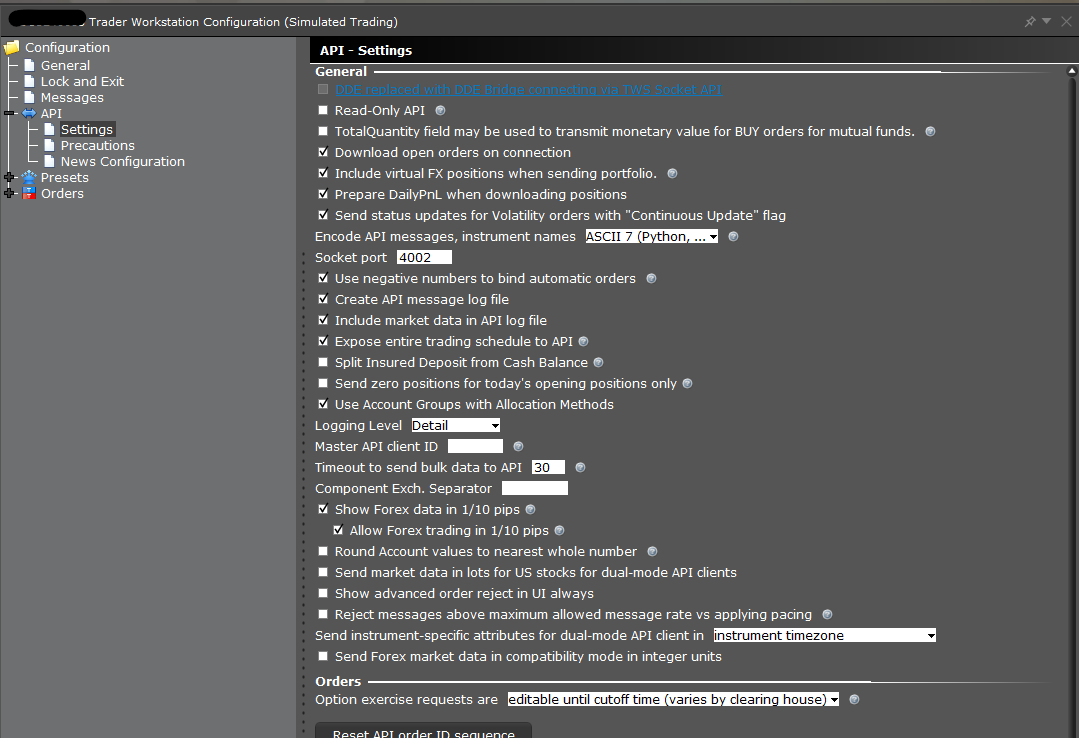
Task: Click help icon next to TotalQuantity mutual funds option
Action: tap(929, 131)
